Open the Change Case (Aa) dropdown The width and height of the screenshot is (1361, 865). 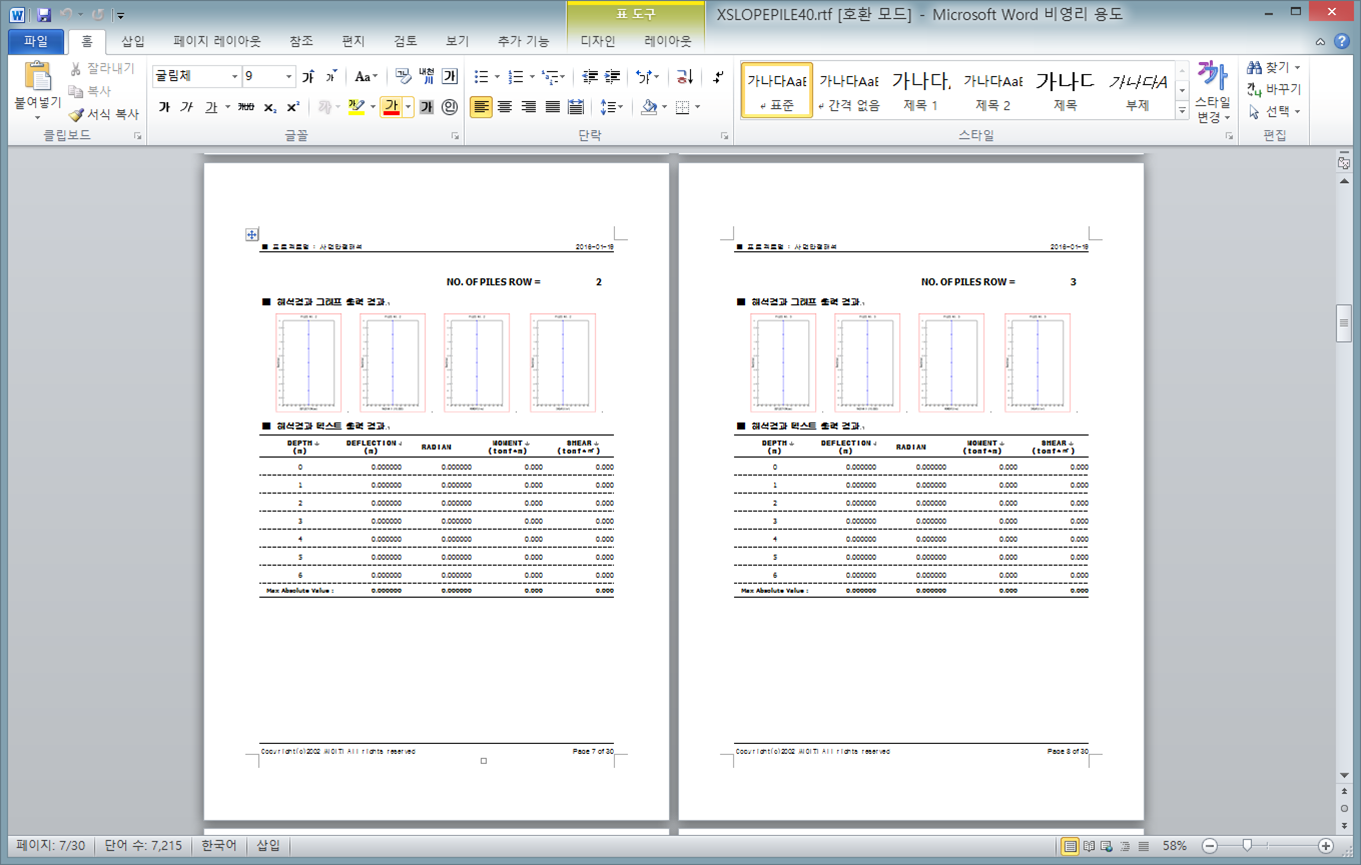coord(366,77)
